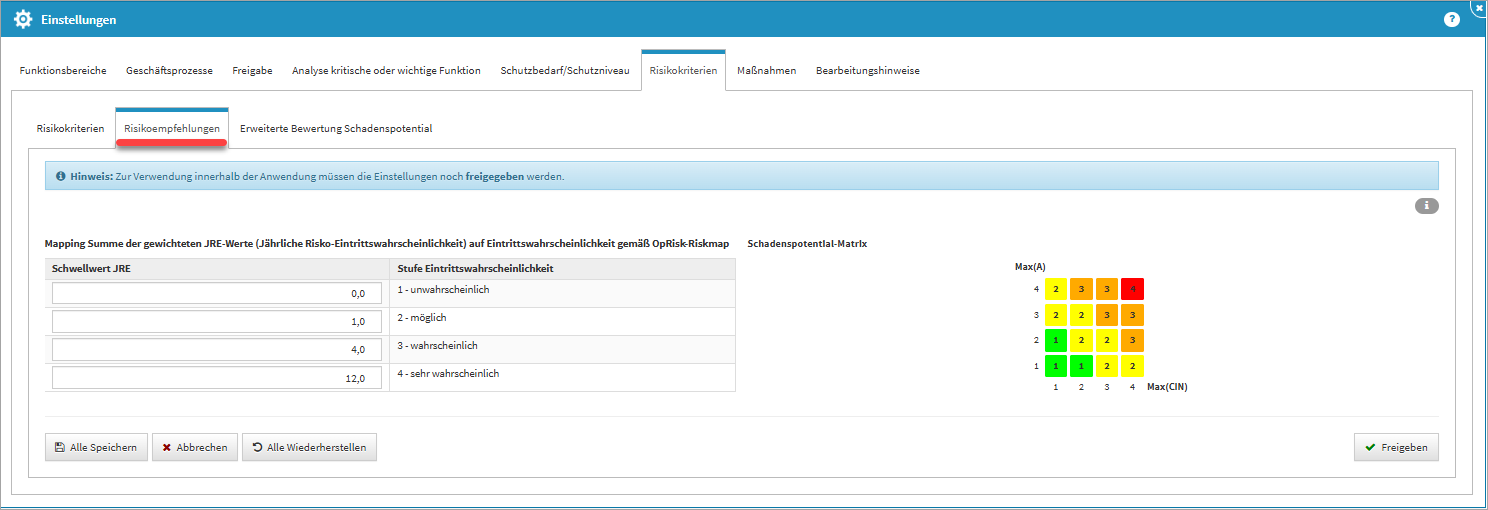The width and height of the screenshot is (1488, 510).
Task: Click Alle Wiederherstellen button
Action: click(309, 448)
